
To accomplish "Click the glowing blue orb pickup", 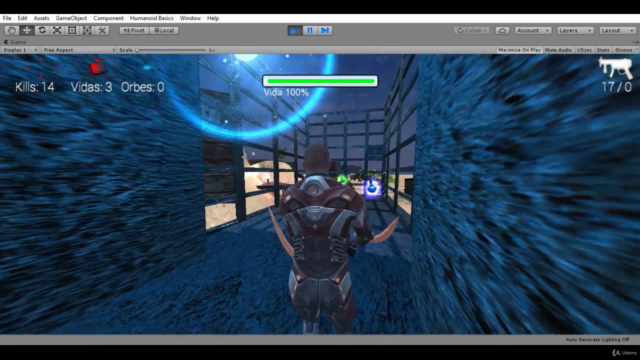I will point(372,189).
